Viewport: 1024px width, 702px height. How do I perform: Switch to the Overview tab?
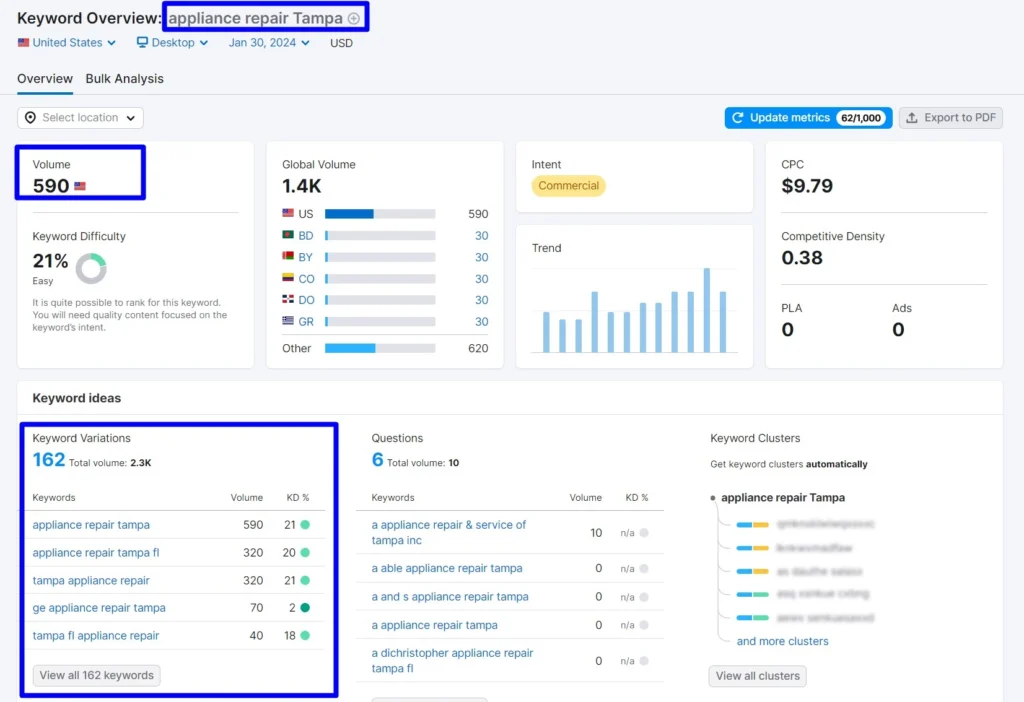tap(45, 78)
